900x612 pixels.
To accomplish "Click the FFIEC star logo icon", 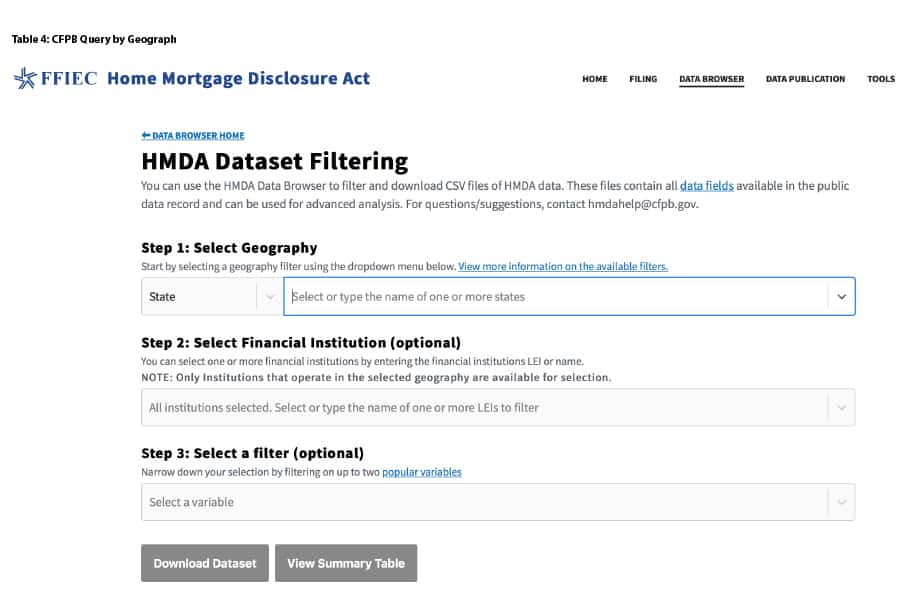I will pos(25,78).
